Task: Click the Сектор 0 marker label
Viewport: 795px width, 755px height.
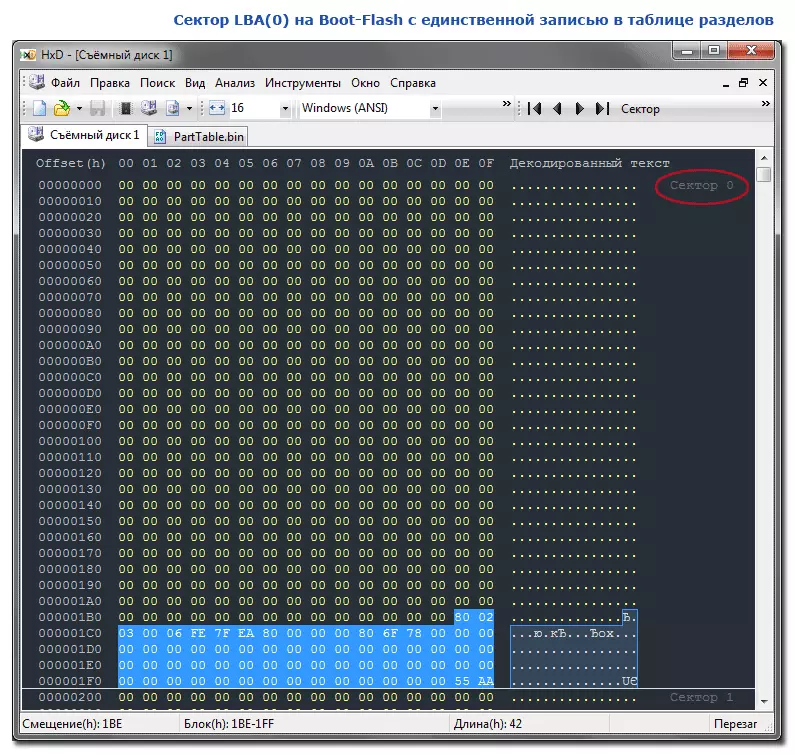Action: pos(701,186)
